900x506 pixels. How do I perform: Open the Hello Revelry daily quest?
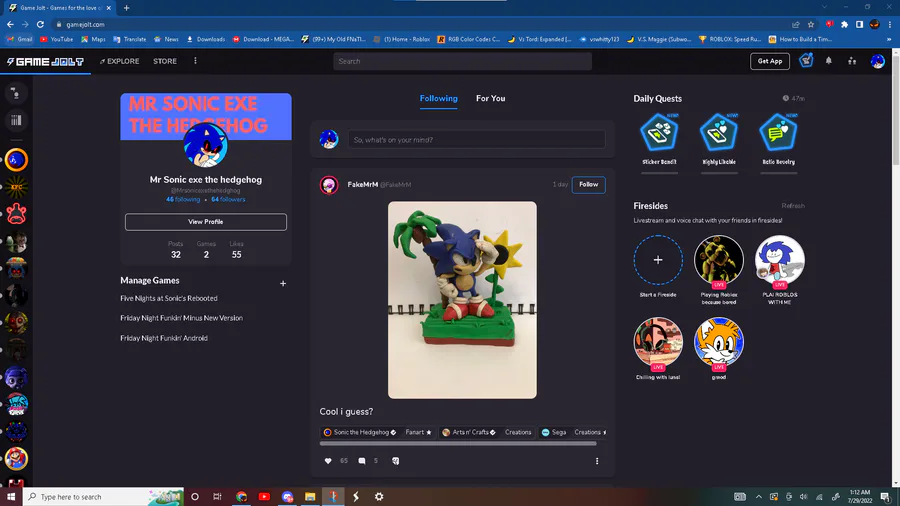[778, 139]
